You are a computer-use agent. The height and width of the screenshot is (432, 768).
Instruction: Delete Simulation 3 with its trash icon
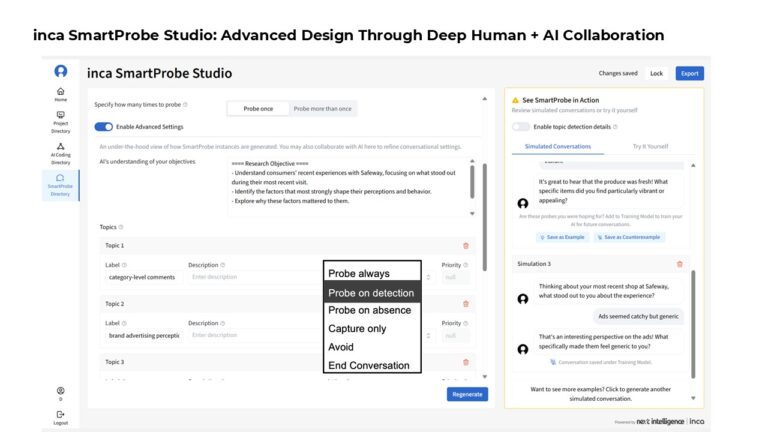click(x=680, y=264)
